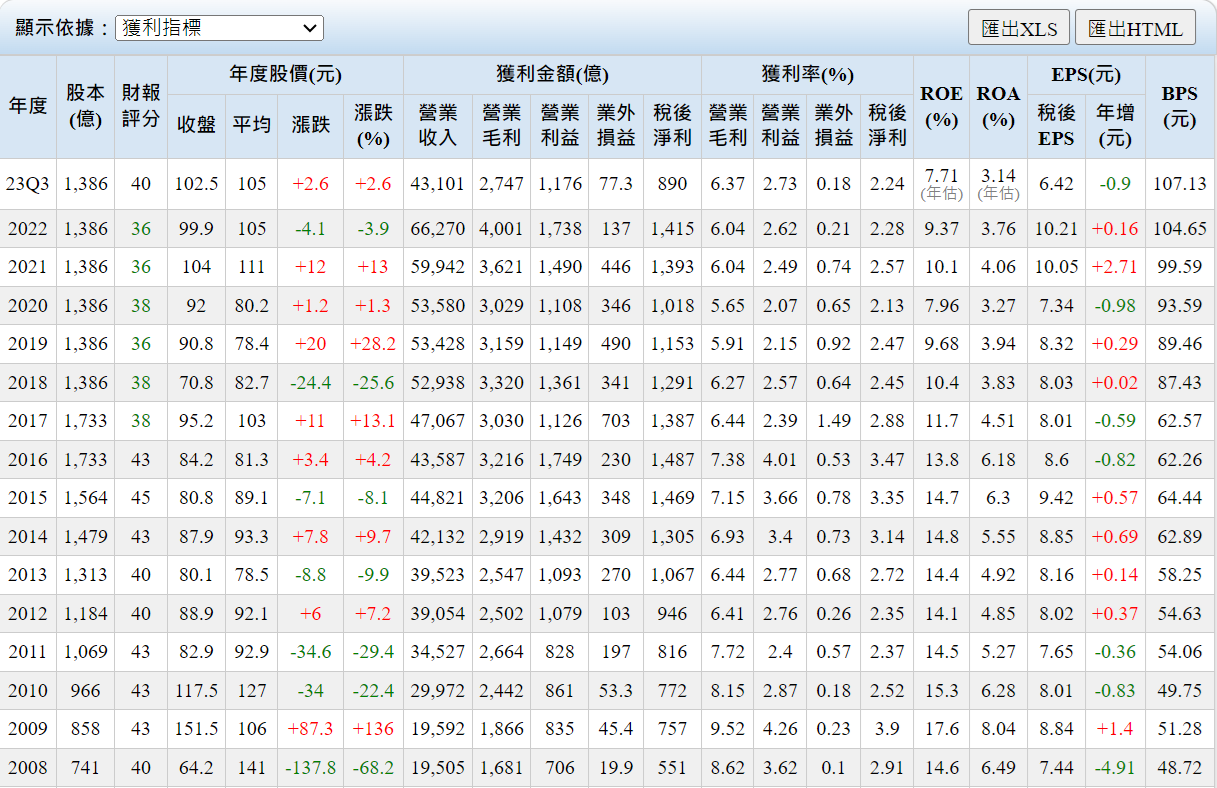Click the ROA (%) column header
Screen dimensions: 1217x788
997,106
